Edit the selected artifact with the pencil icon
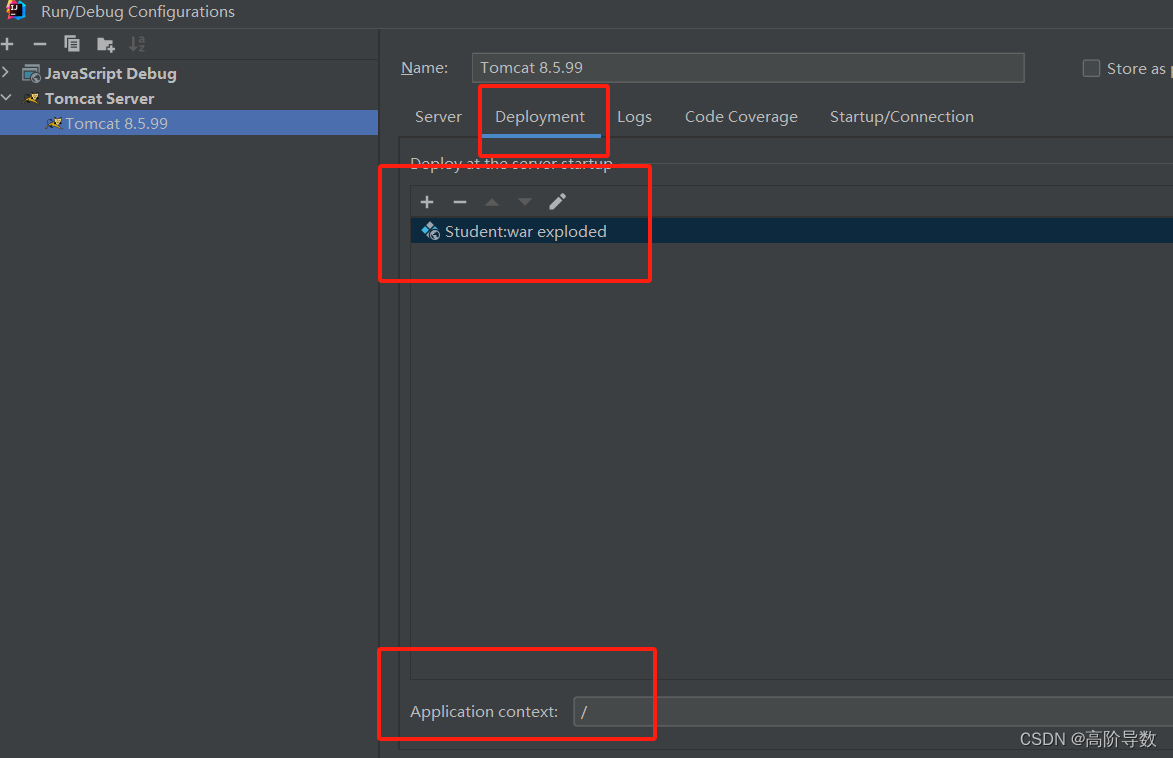Screen dimensions: 1173x758 (x=558, y=202)
